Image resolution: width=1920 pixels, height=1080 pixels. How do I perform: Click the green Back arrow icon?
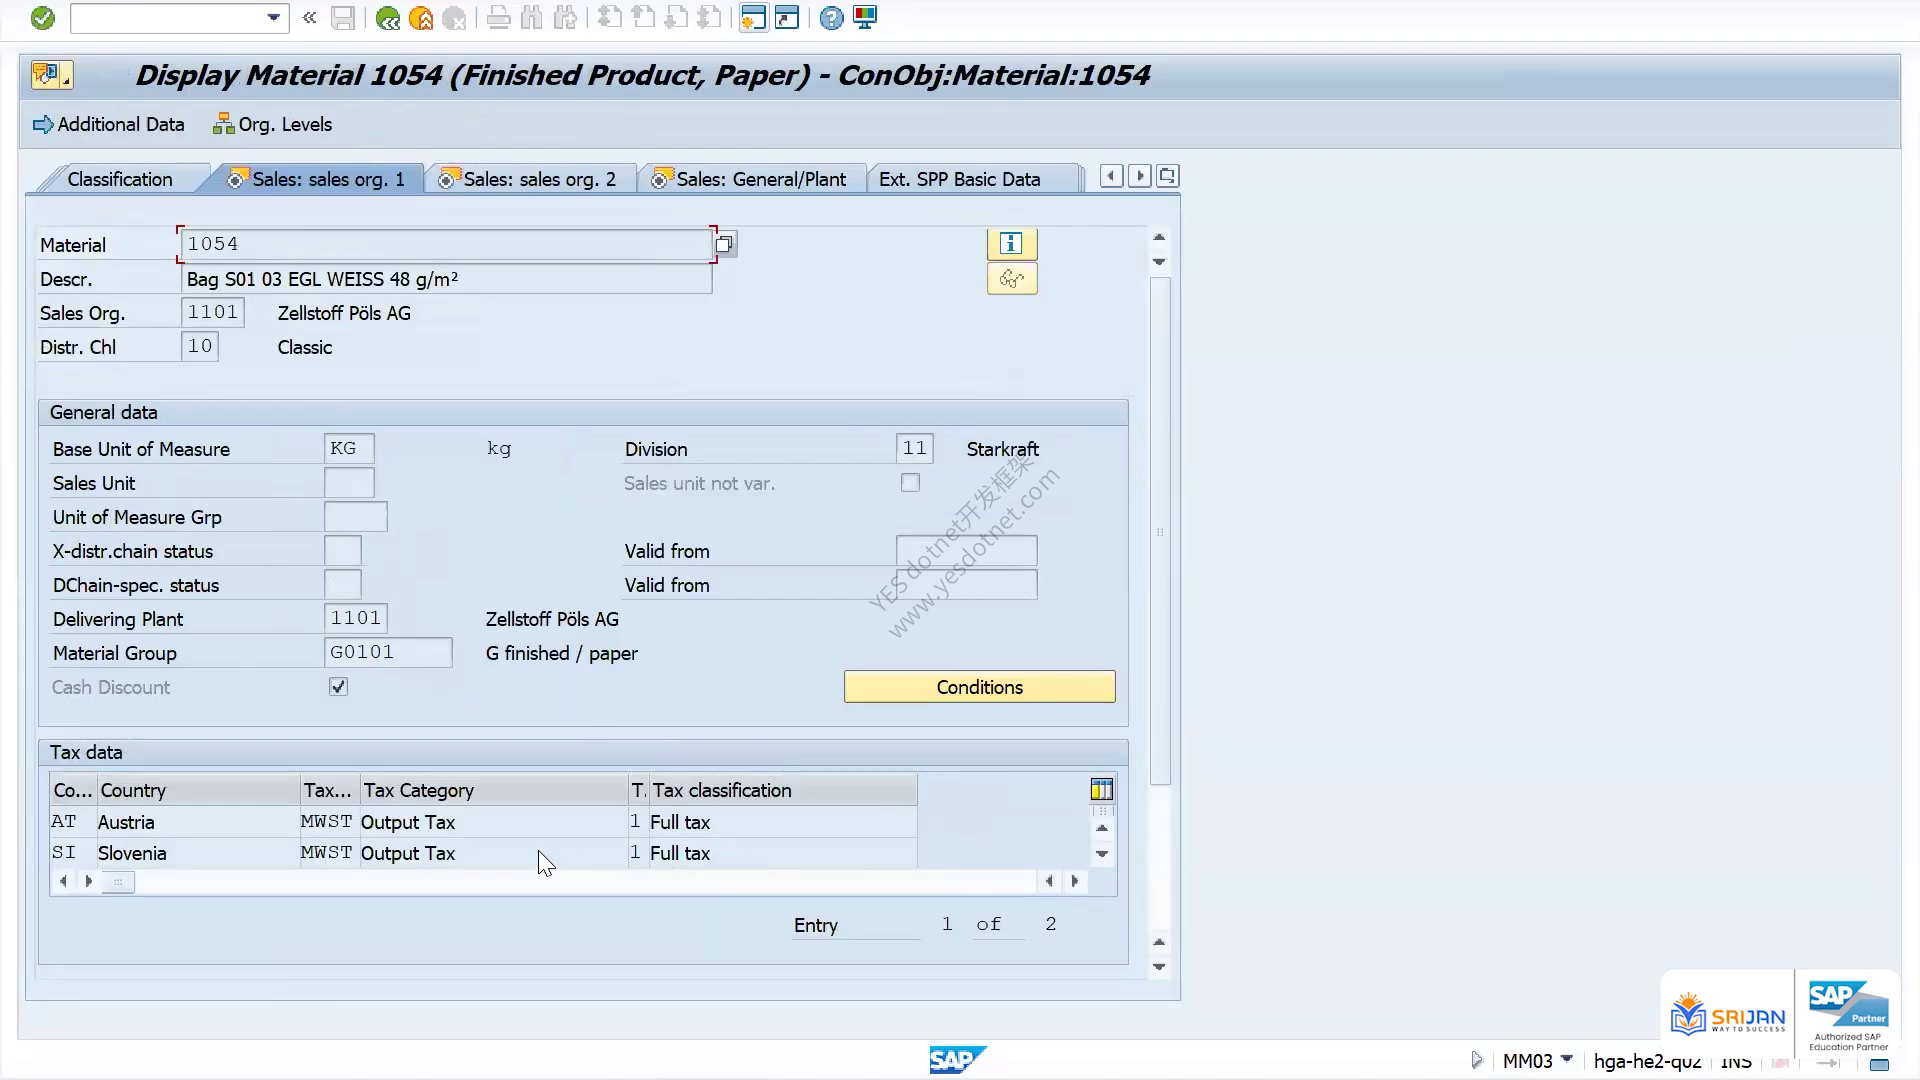[x=388, y=18]
